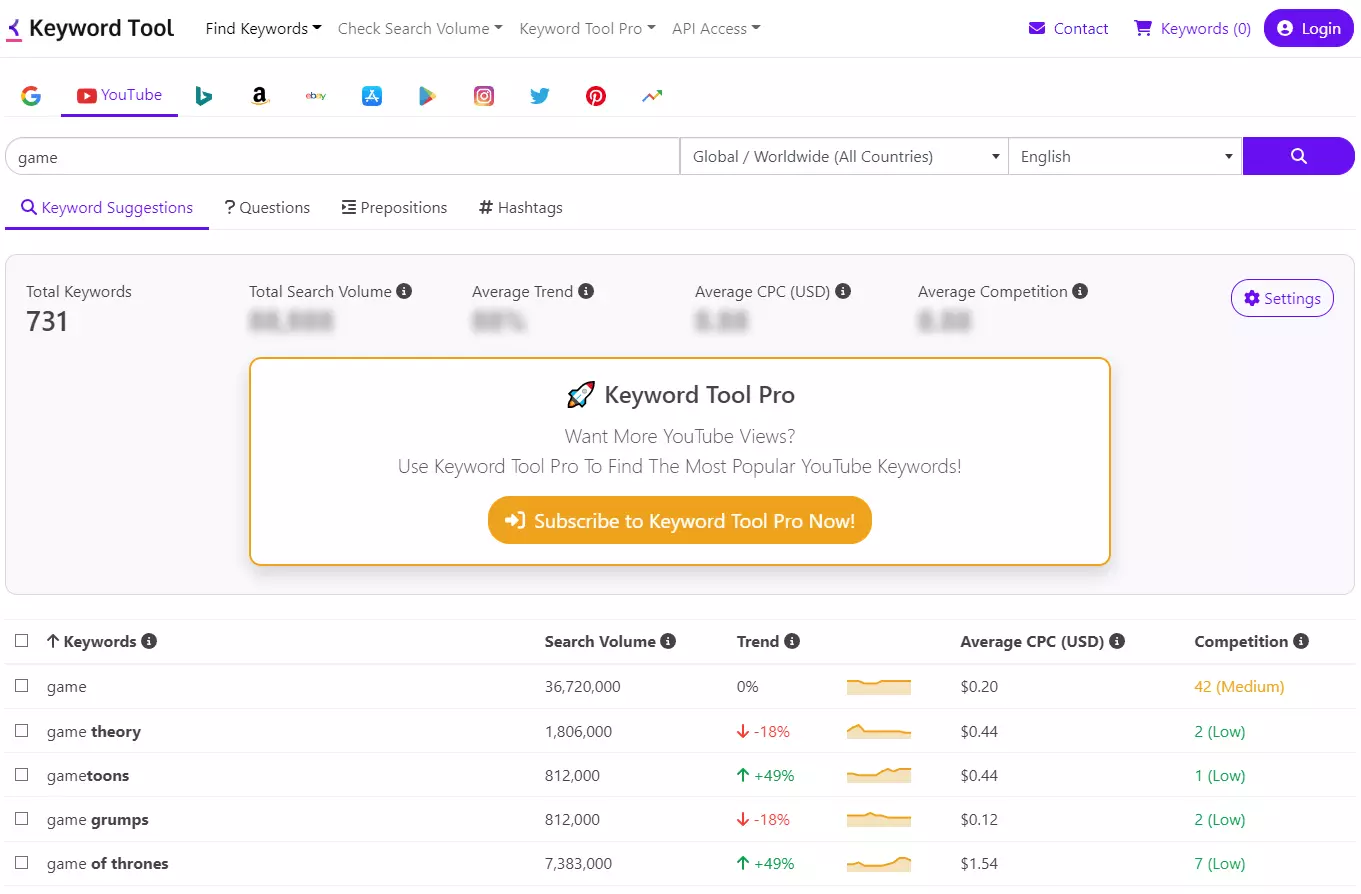Image resolution: width=1361 pixels, height=894 pixels.
Task: Click info icon in Keywords column header
Action: tap(149, 641)
